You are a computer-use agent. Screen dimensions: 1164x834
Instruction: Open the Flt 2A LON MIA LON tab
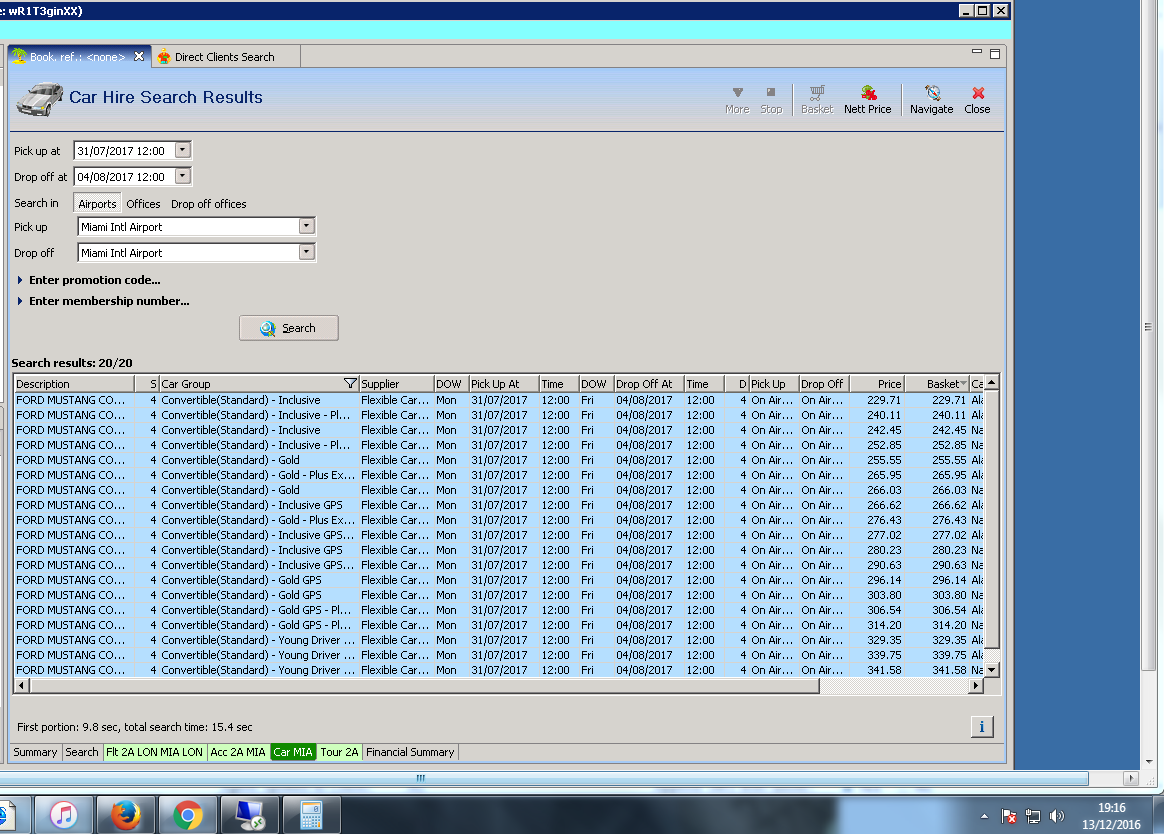tap(154, 752)
